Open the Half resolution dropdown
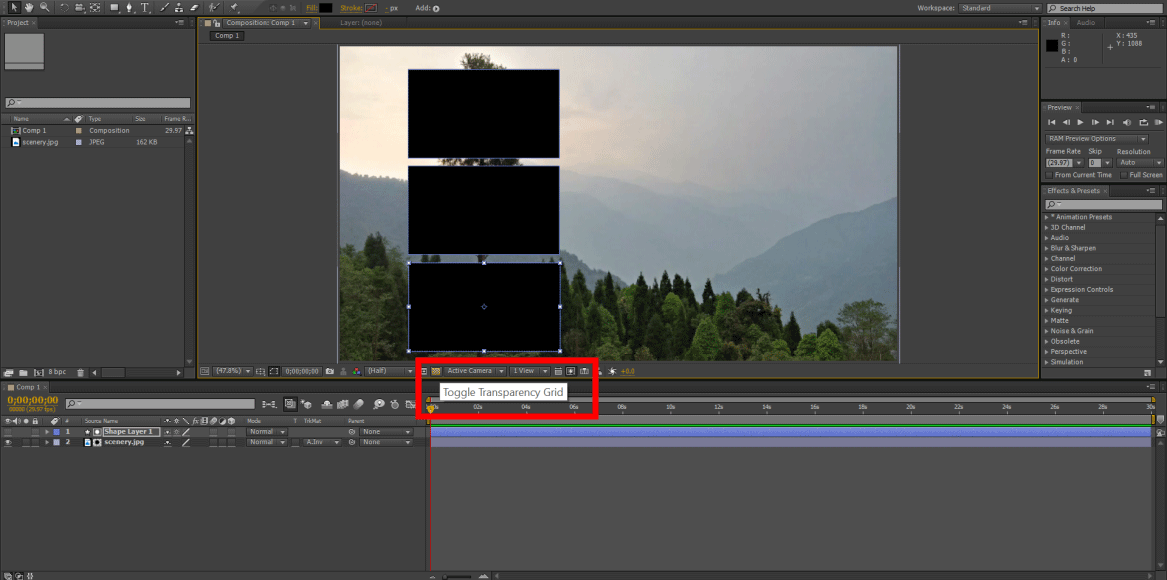1167x580 pixels. coord(389,371)
